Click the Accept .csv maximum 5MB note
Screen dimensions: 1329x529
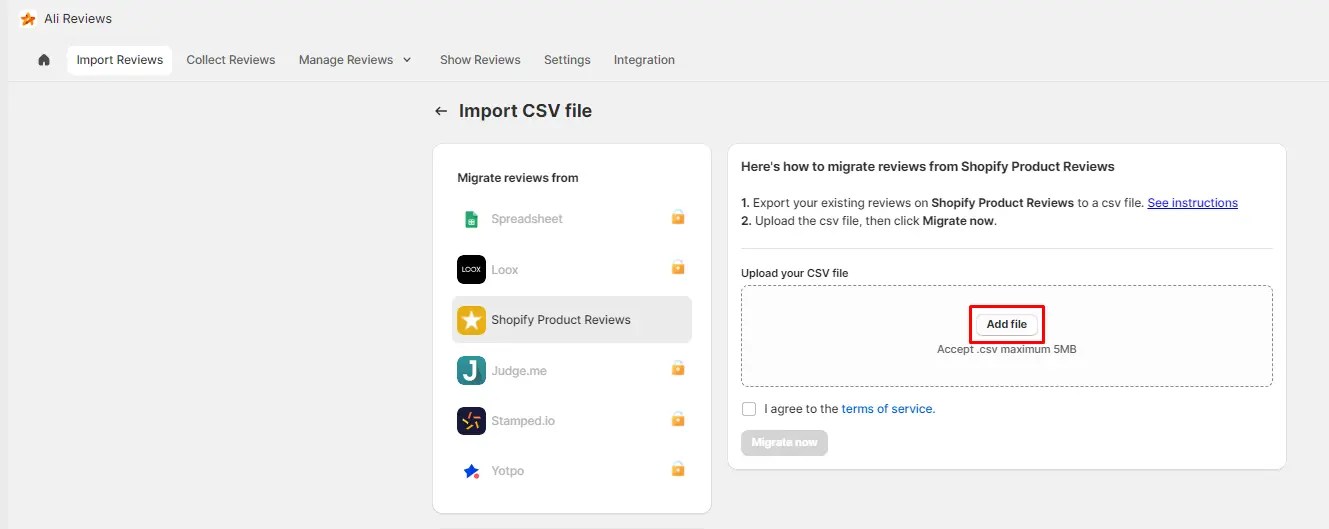1006,349
